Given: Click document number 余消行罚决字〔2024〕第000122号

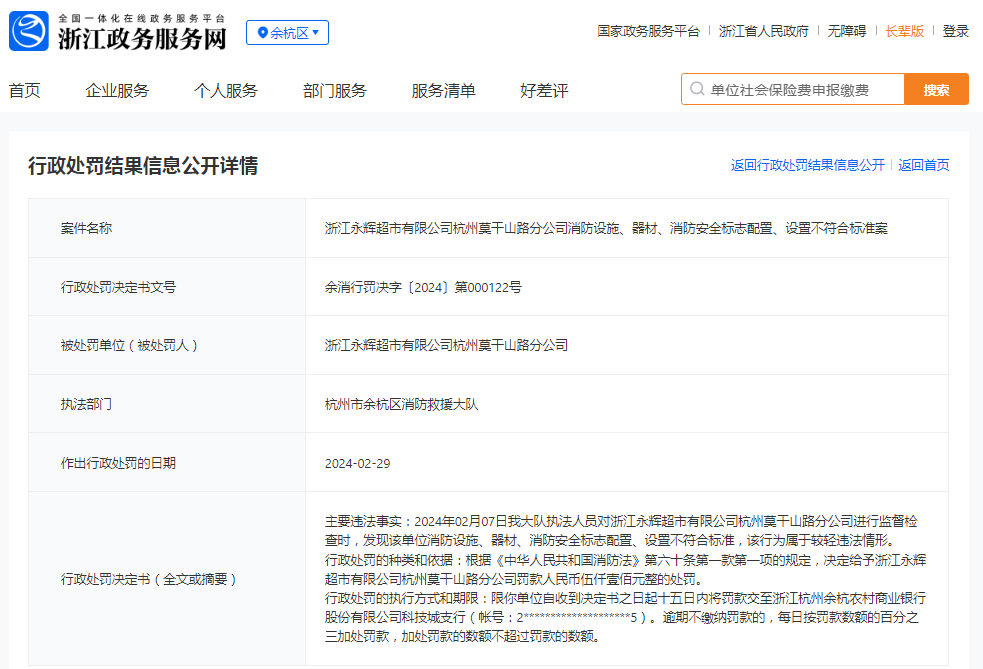Looking at the screenshot, I should 423,287.
